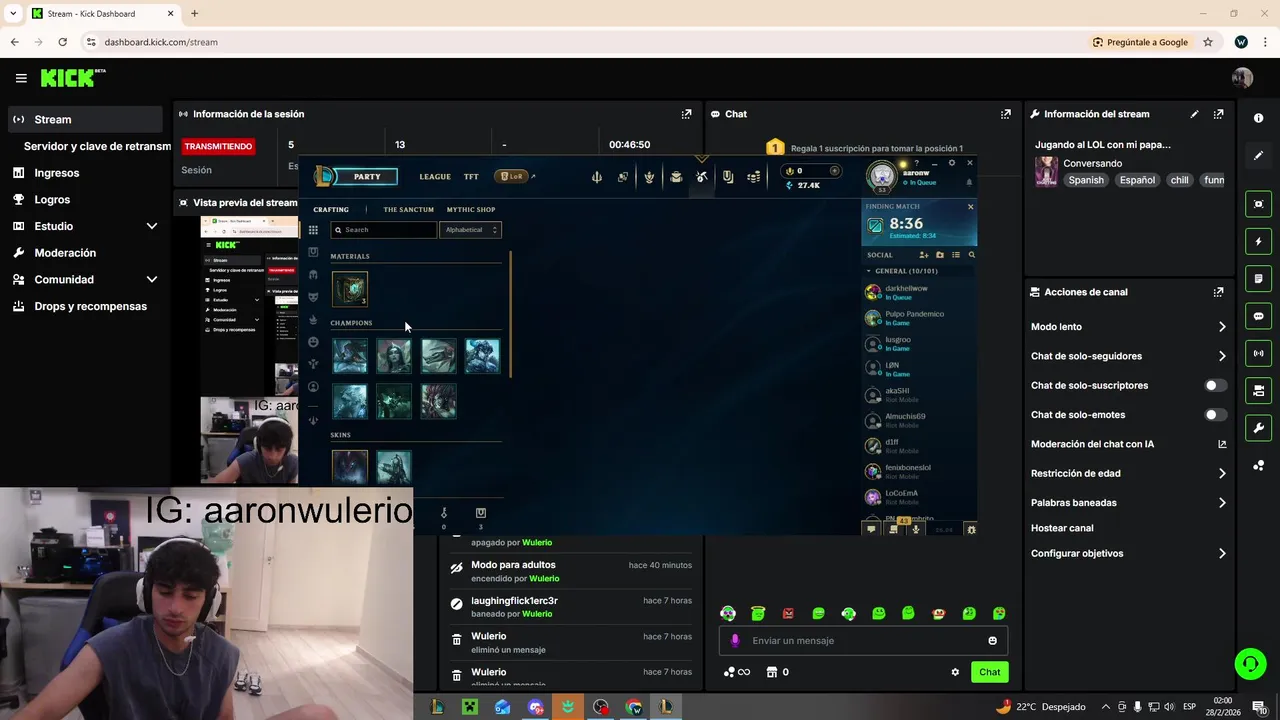
Task: Select friend Pulpo Pandemico in friends list
Action: pyautogui.click(x=919, y=318)
